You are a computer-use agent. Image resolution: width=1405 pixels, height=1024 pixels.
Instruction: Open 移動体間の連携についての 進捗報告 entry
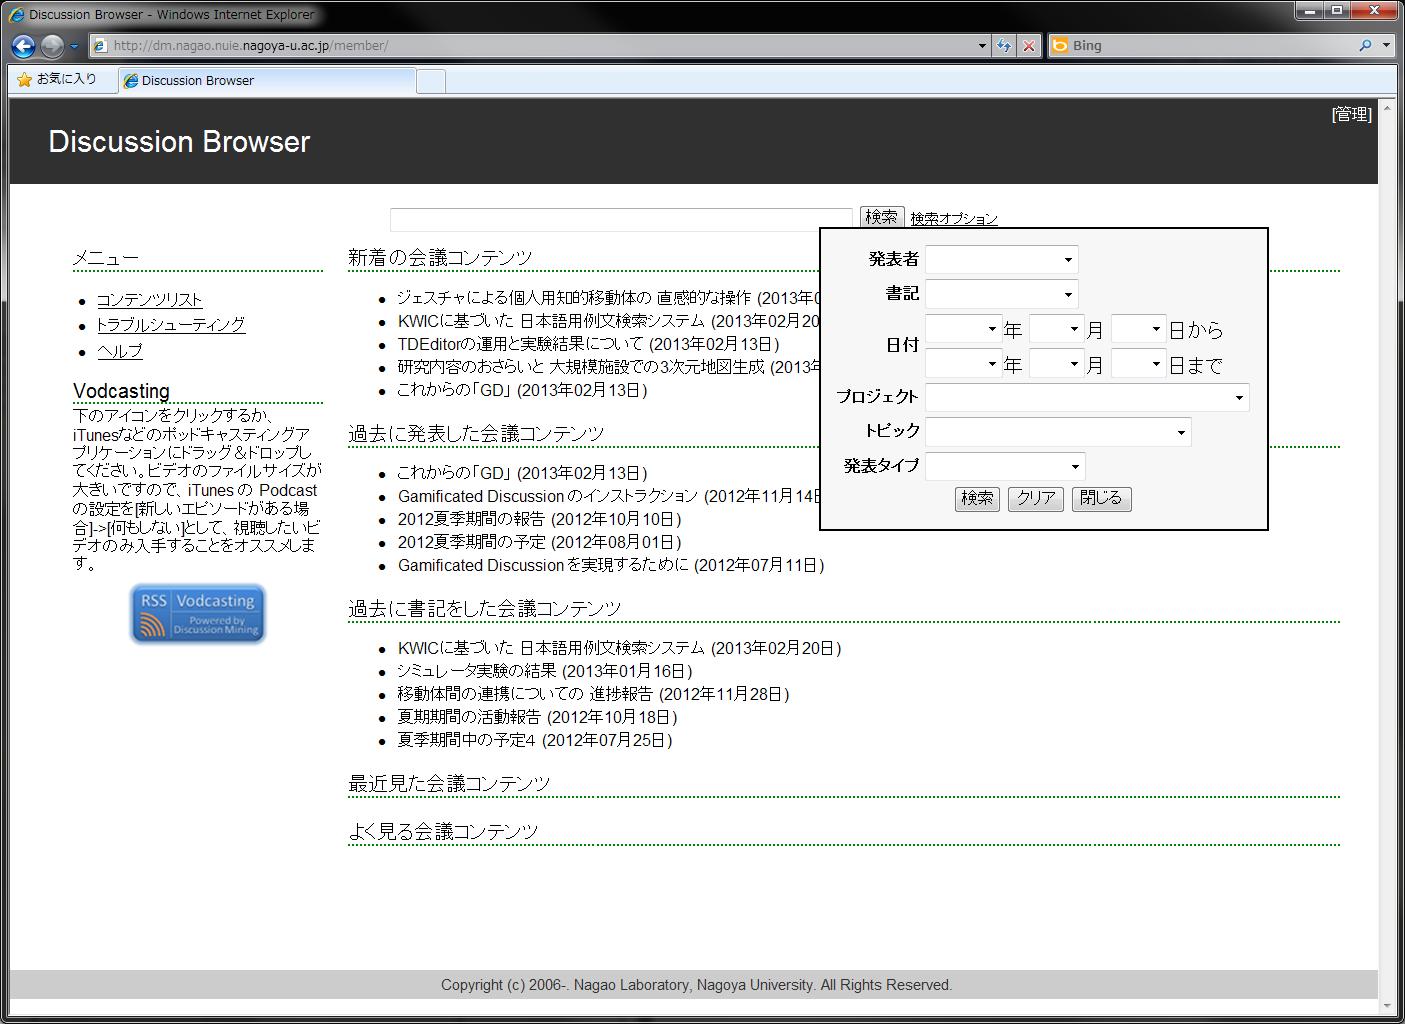point(593,694)
